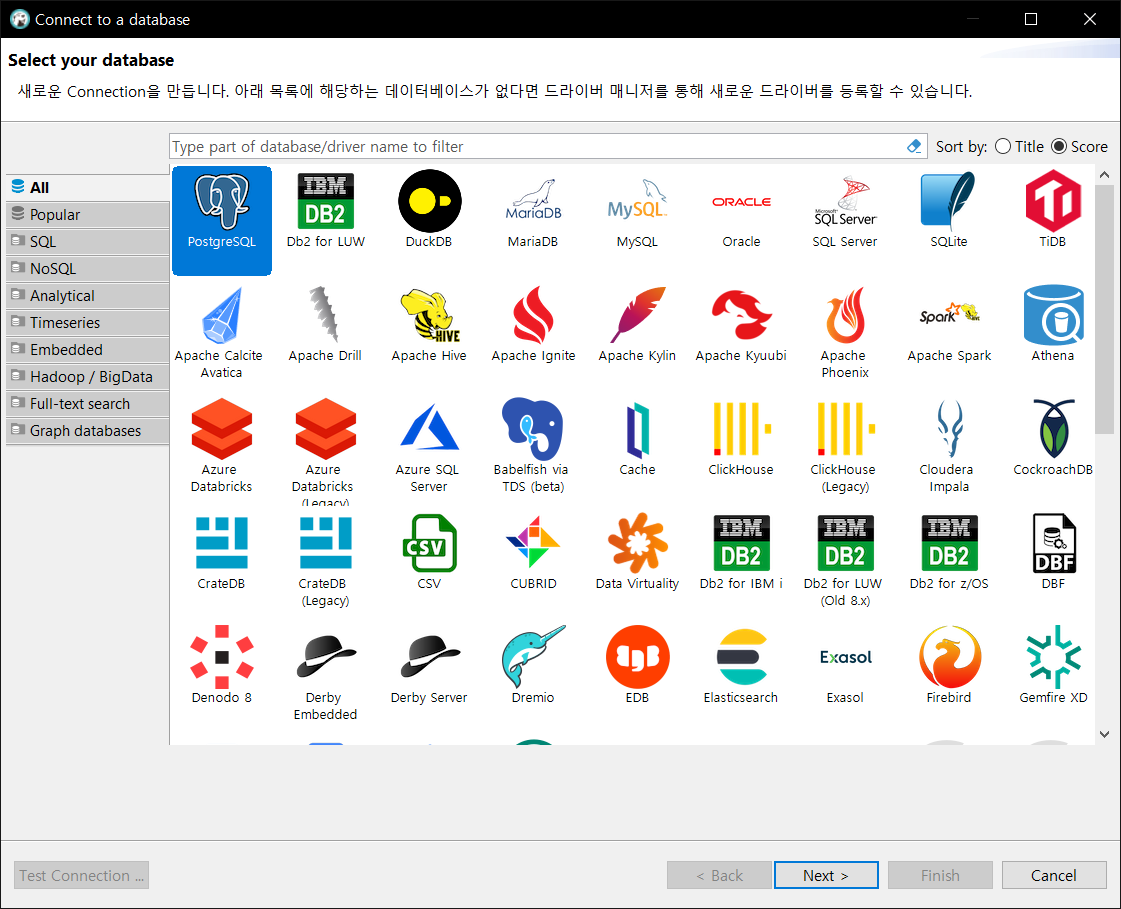This screenshot has width=1121, height=909.
Task: Pick the Denodo 8 icon
Action: click(x=222, y=657)
